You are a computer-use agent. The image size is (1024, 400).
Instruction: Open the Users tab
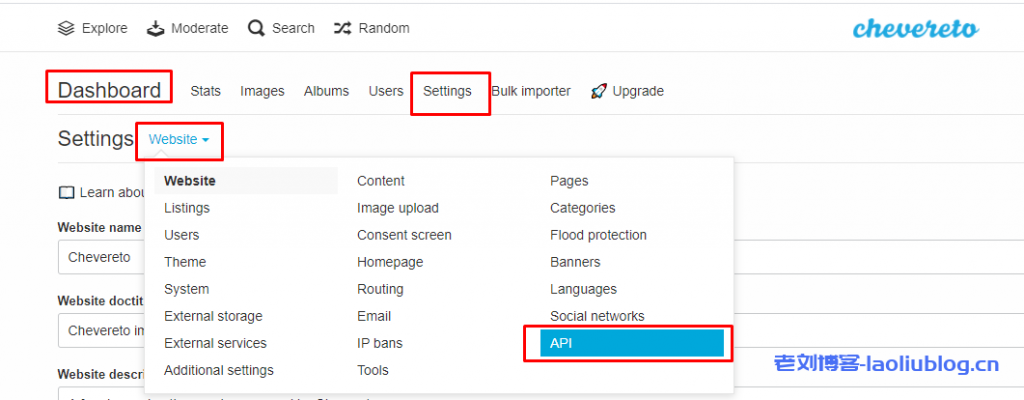click(x=385, y=91)
